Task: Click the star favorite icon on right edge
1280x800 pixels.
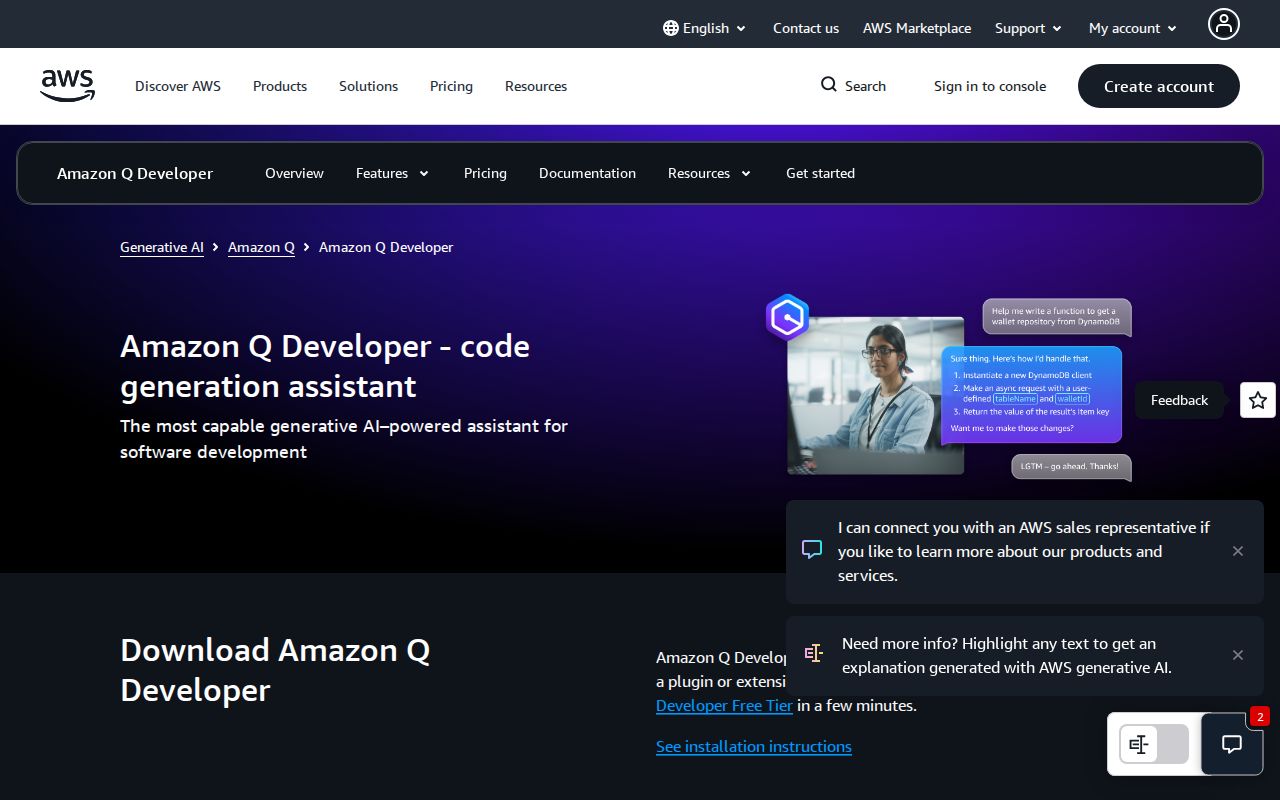Action: (1257, 400)
